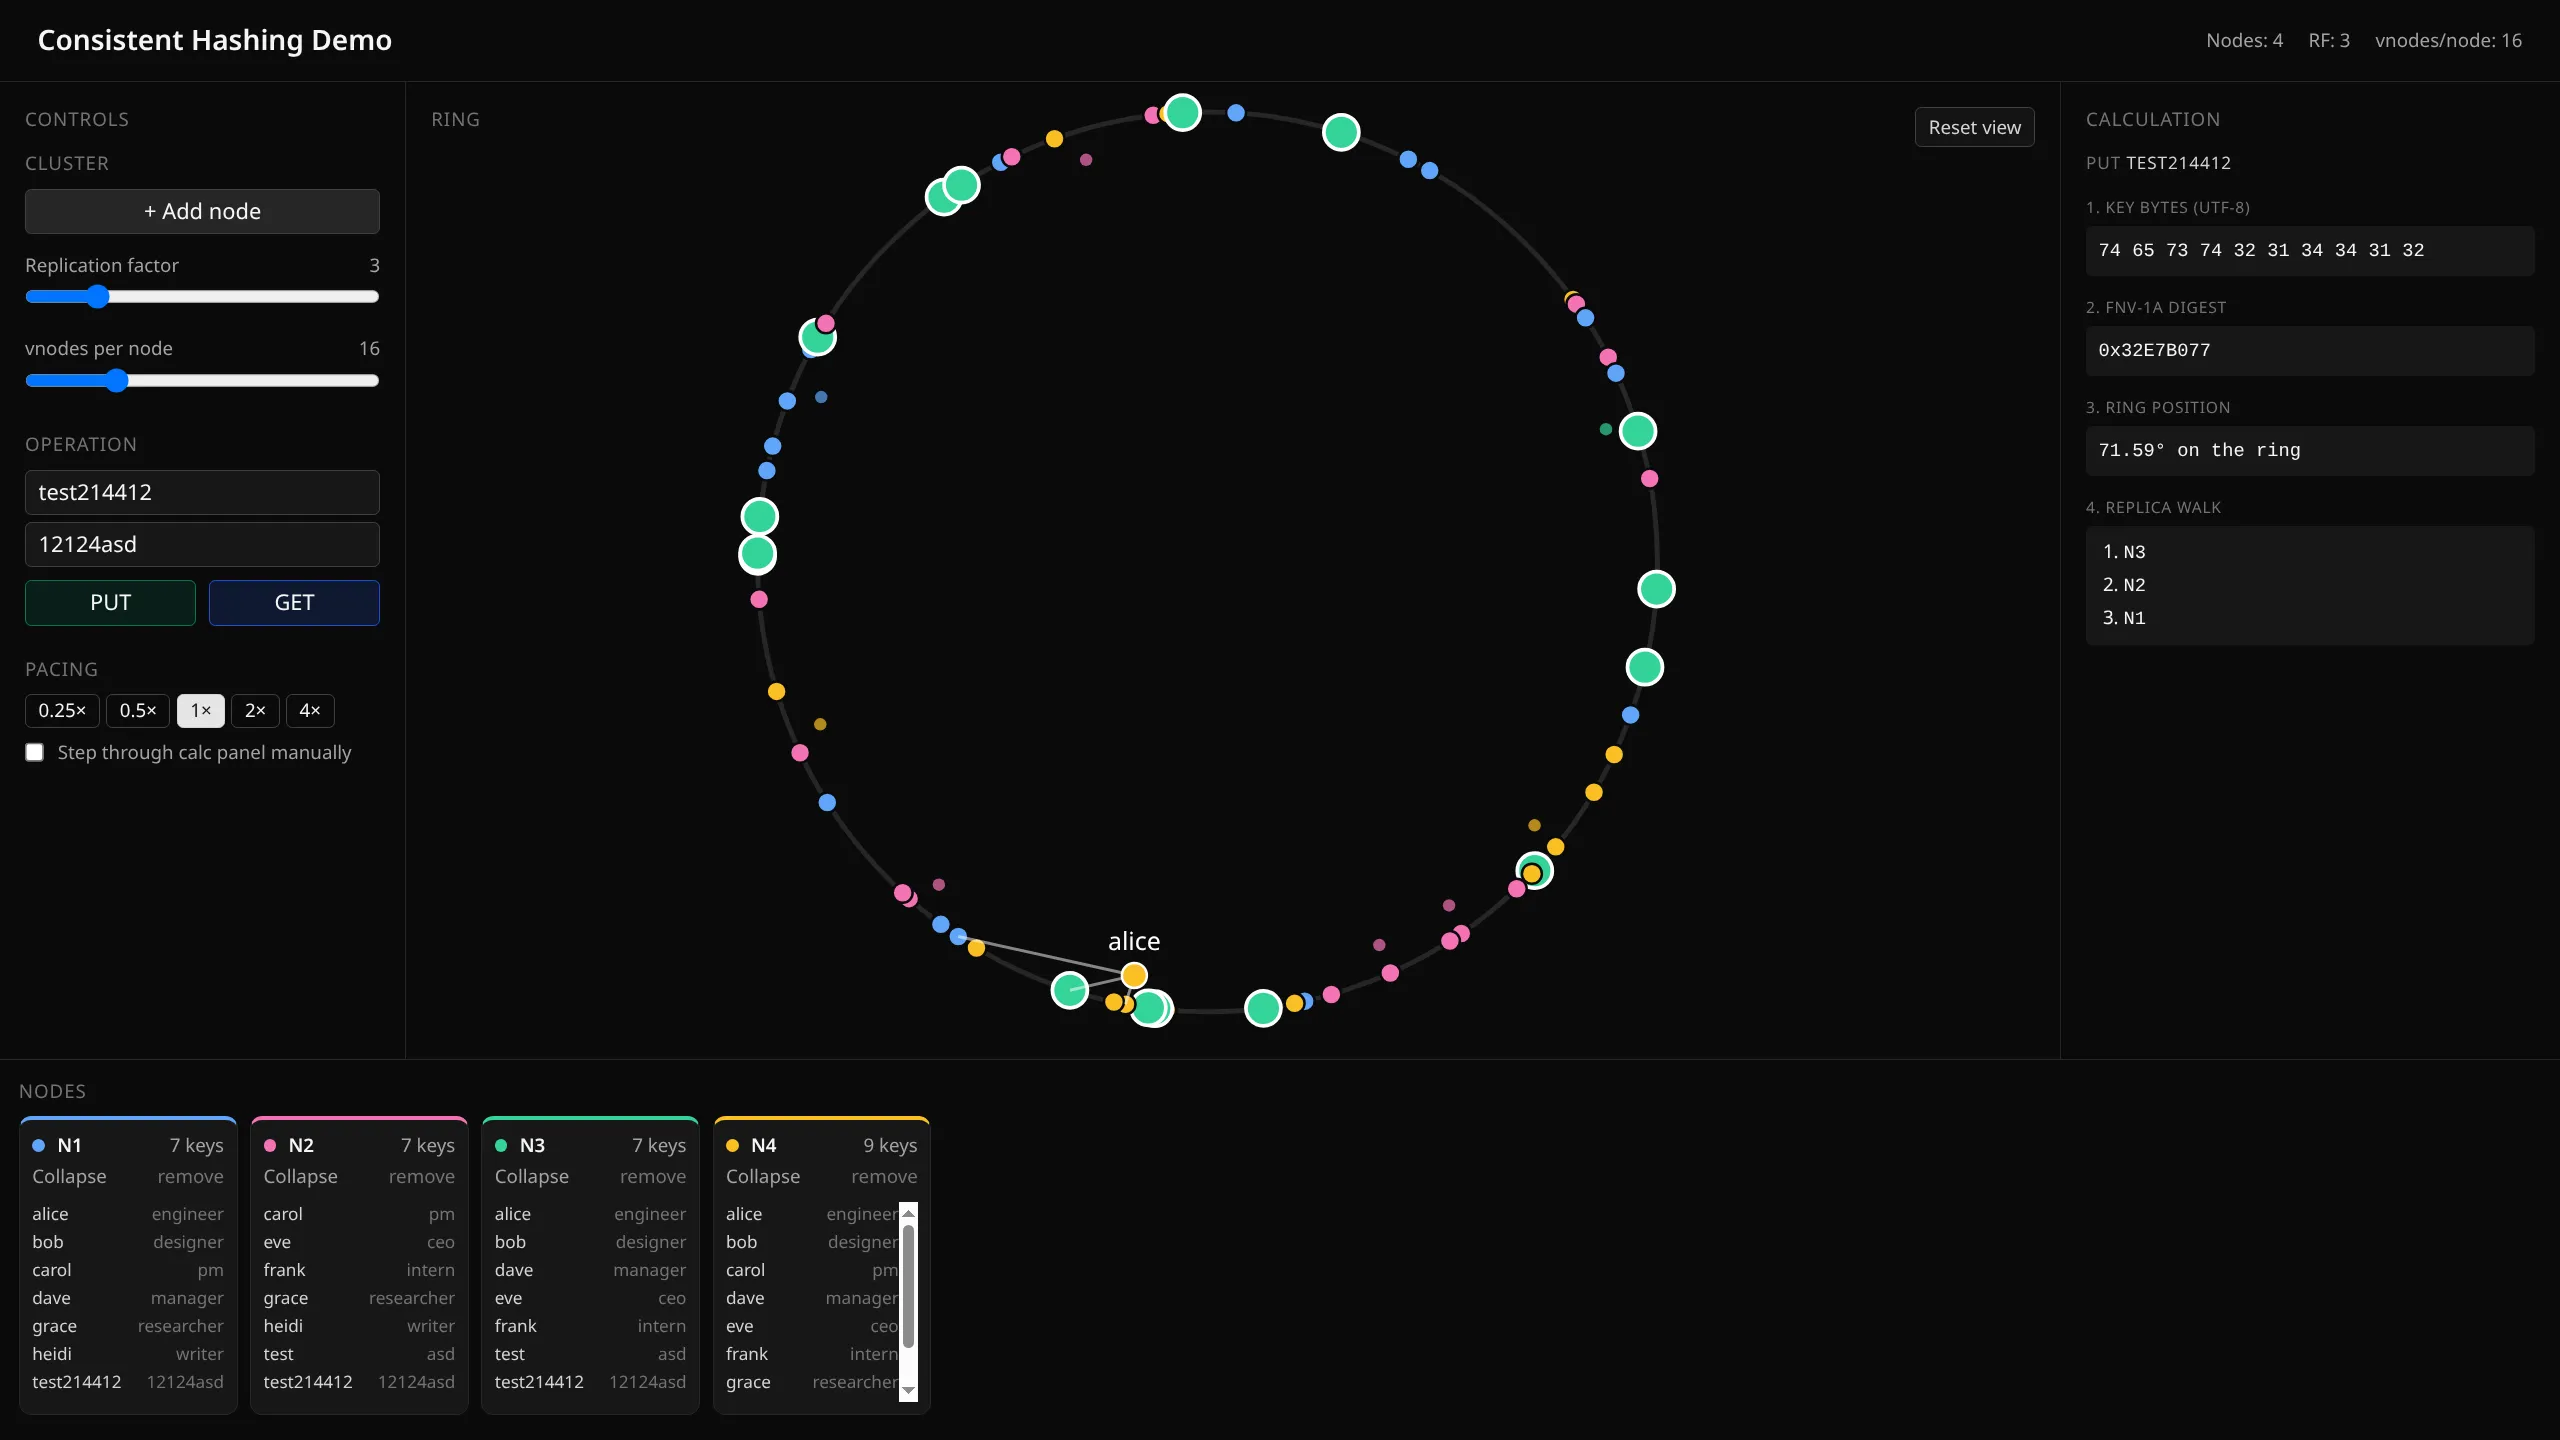Remove node N2

pos(421,1176)
